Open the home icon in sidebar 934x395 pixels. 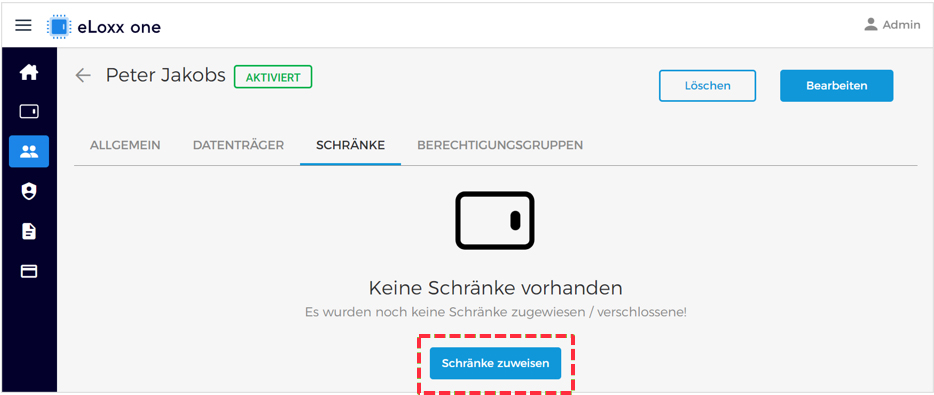point(29,73)
